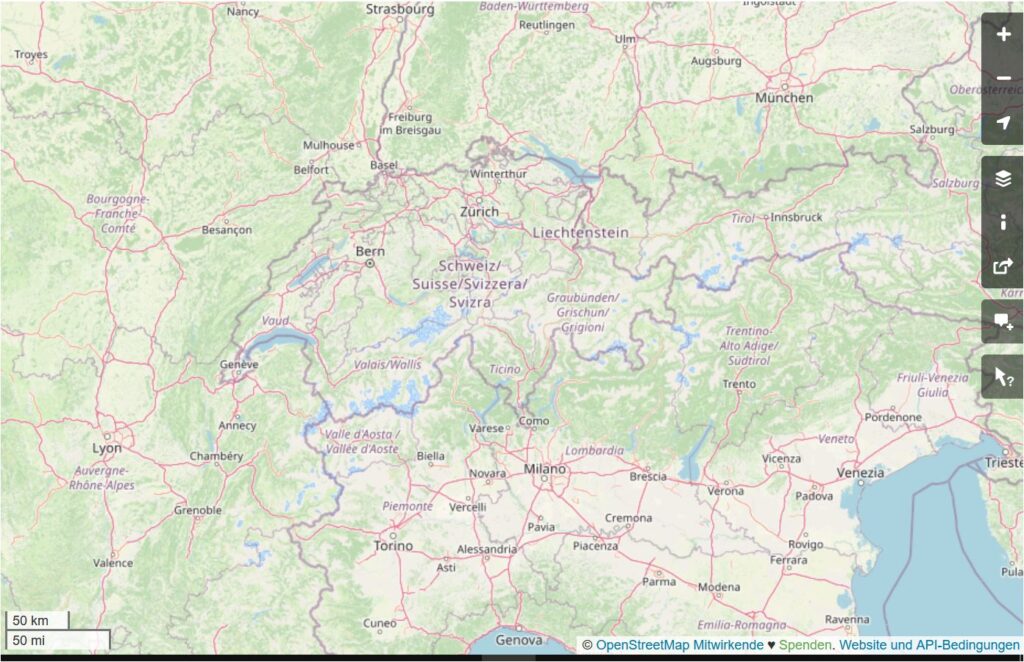Image resolution: width=1024 pixels, height=662 pixels.
Task: Select the Genève city label
Action: pyautogui.click(x=239, y=364)
